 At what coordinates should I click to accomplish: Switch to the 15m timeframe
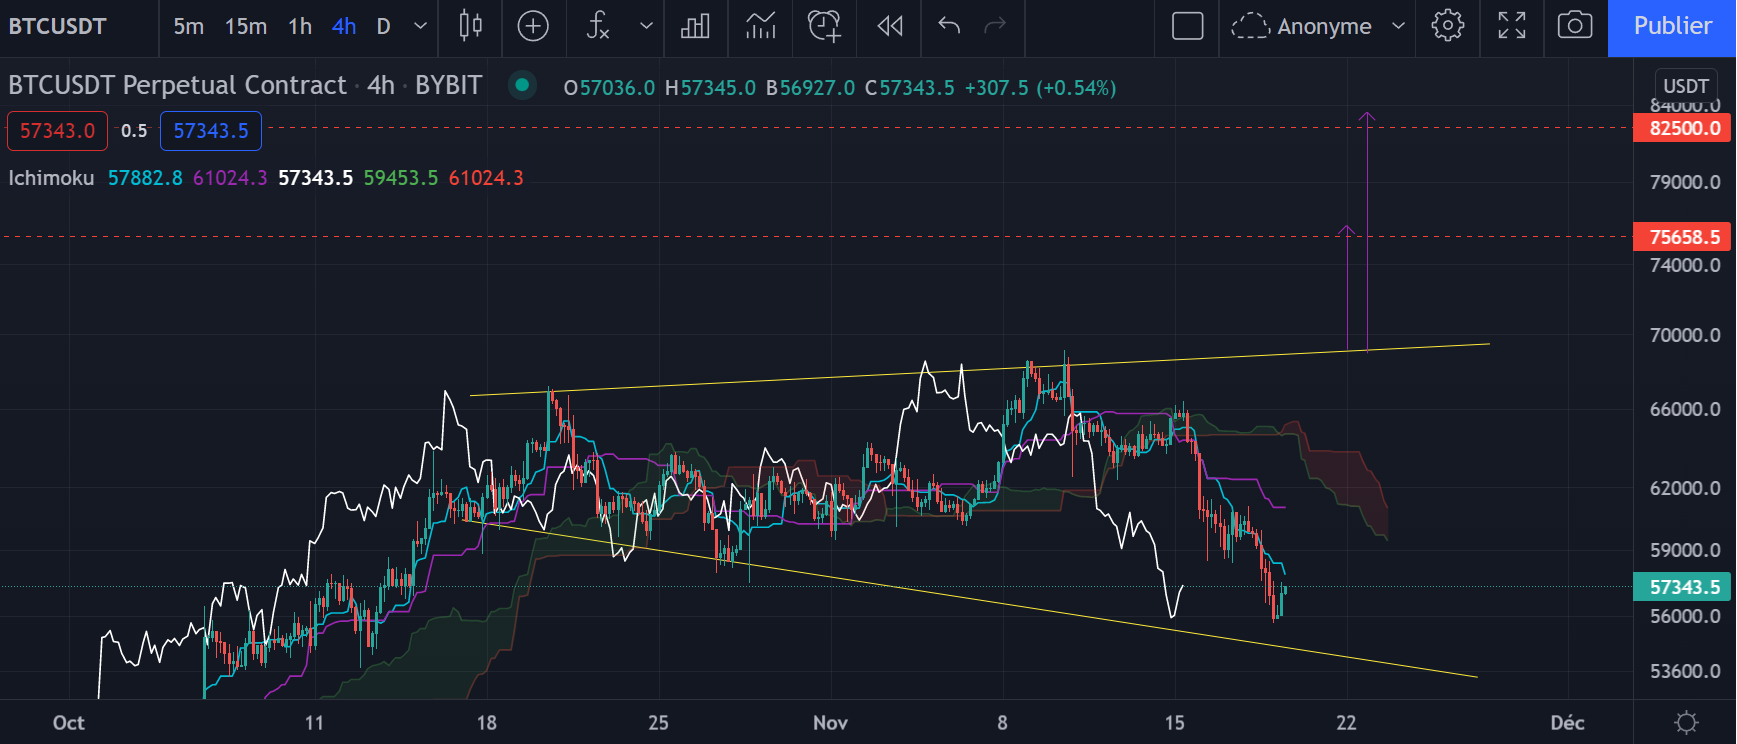pos(246,26)
